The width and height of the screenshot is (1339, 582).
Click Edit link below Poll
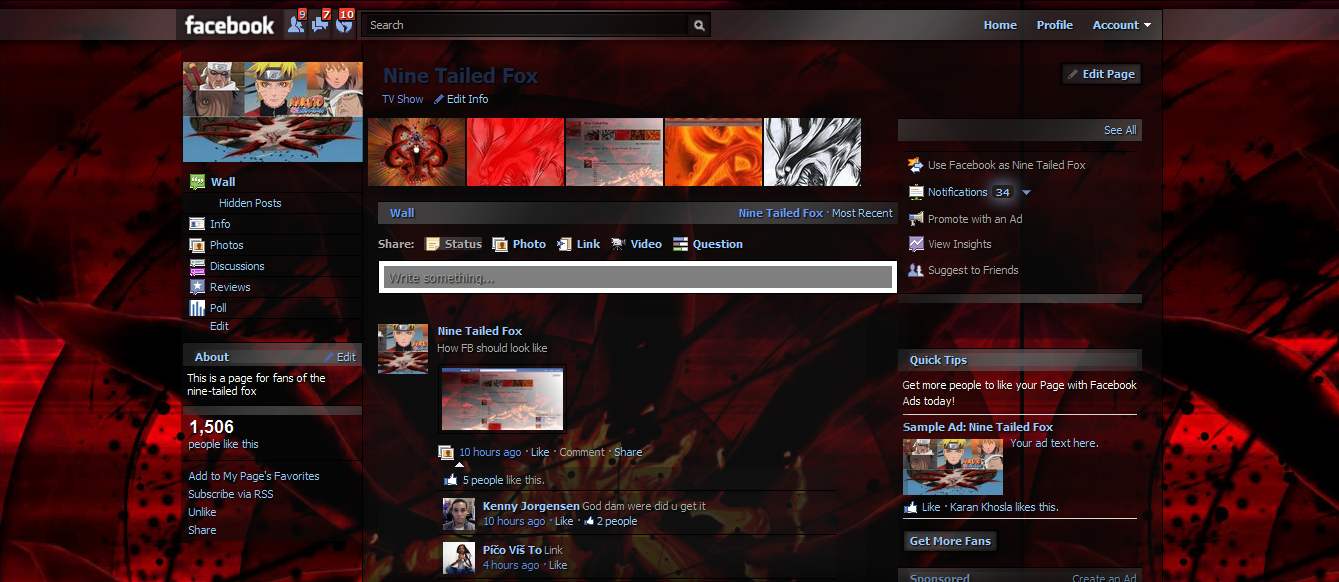(x=219, y=326)
